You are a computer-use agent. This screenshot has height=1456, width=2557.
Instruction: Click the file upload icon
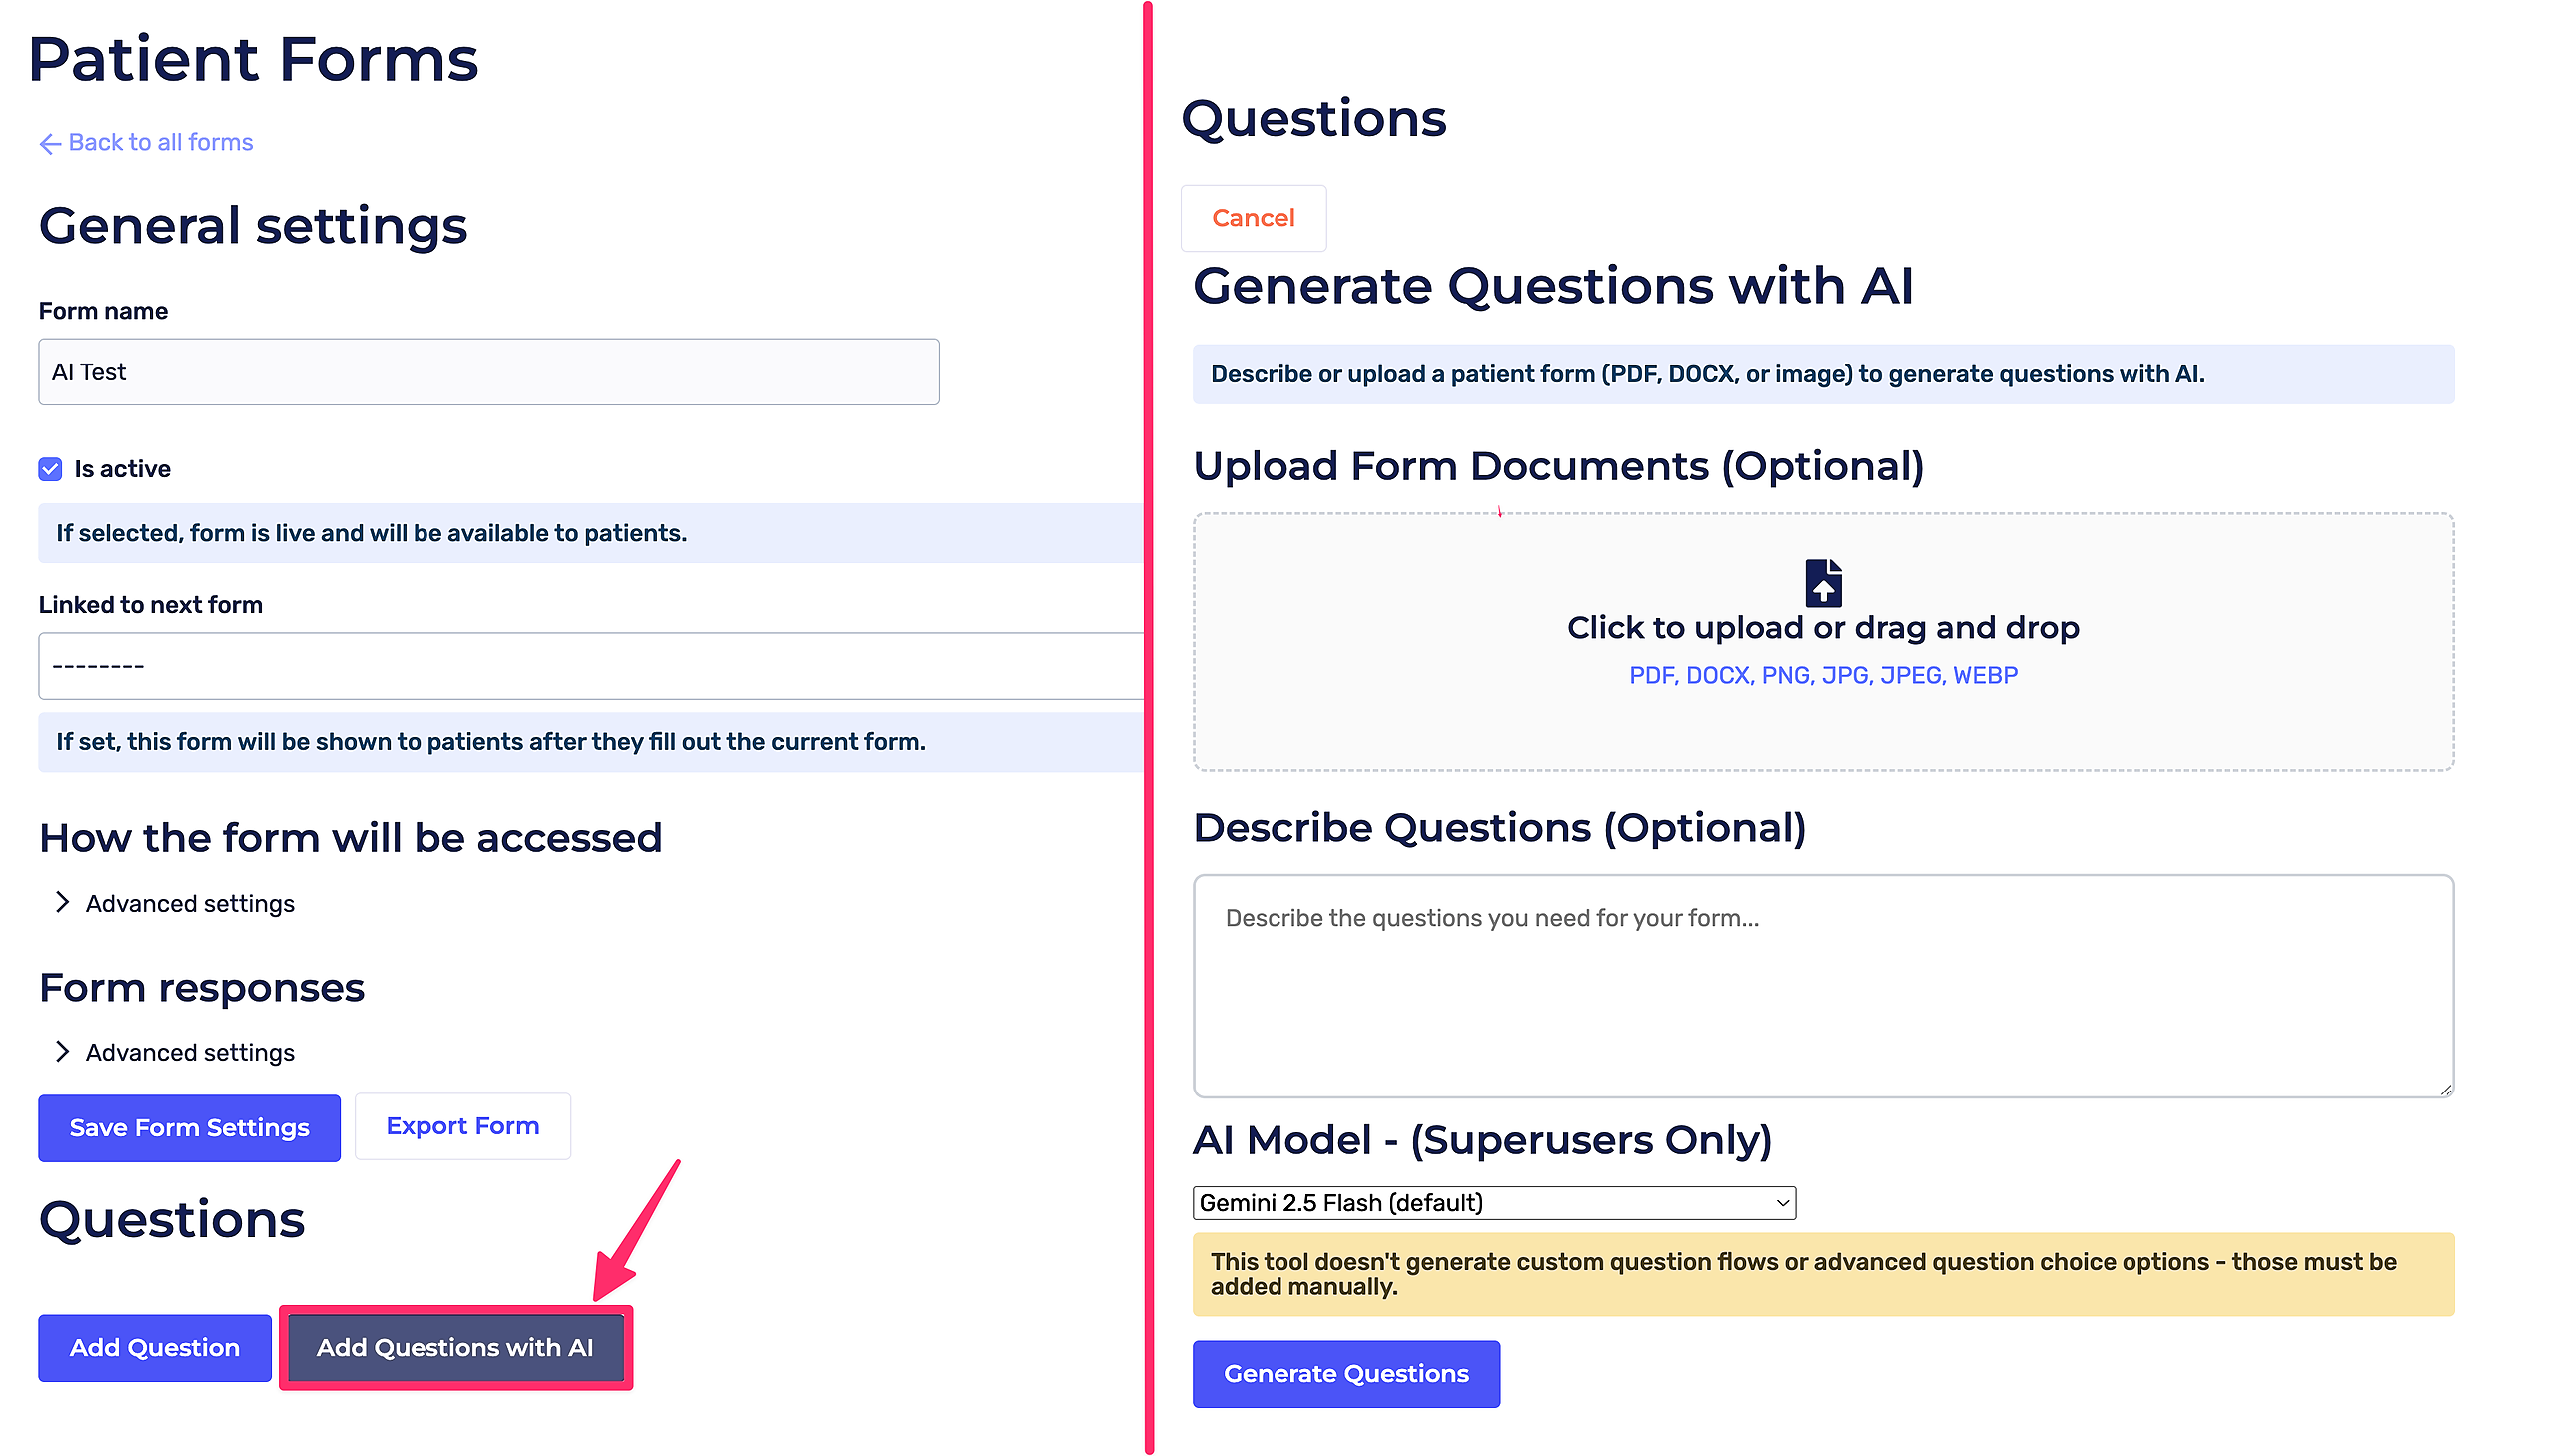tap(1822, 583)
